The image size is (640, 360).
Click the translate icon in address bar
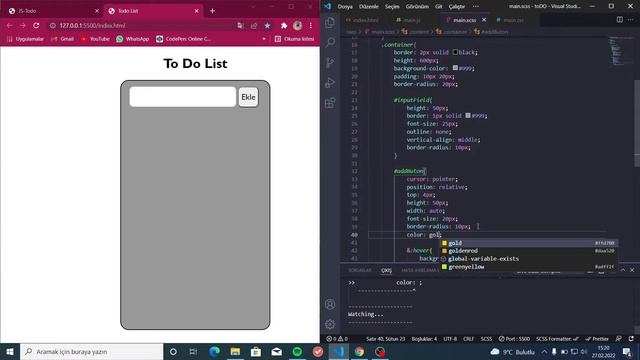tap(240, 26)
